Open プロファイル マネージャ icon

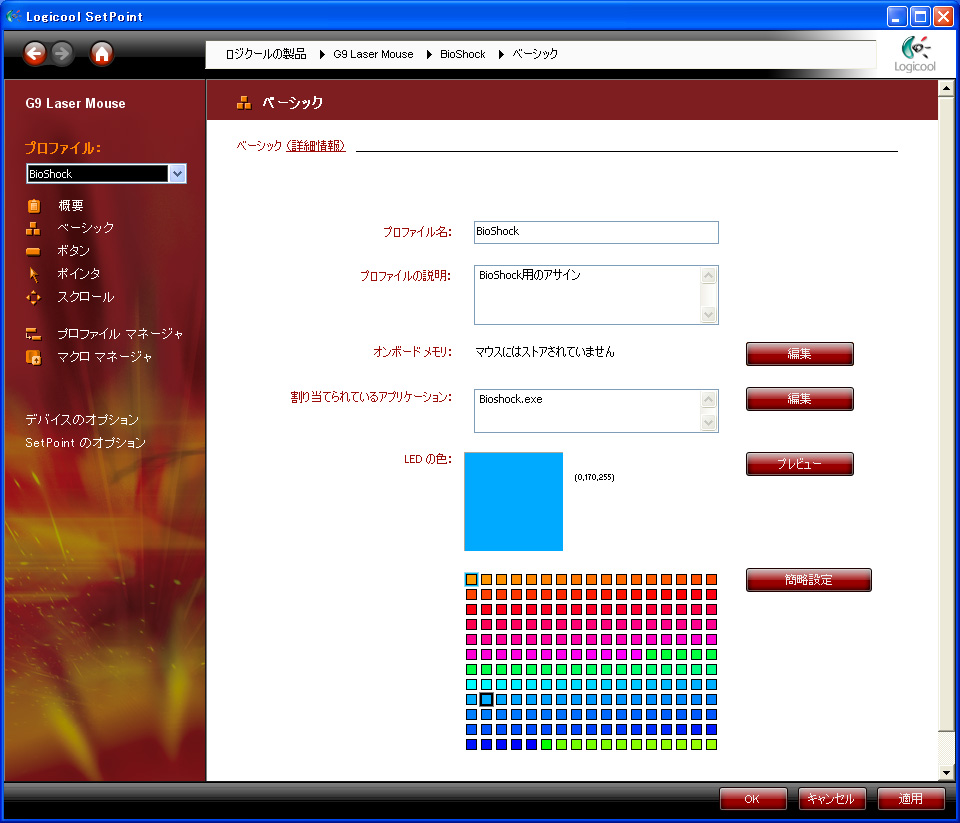(34, 334)
